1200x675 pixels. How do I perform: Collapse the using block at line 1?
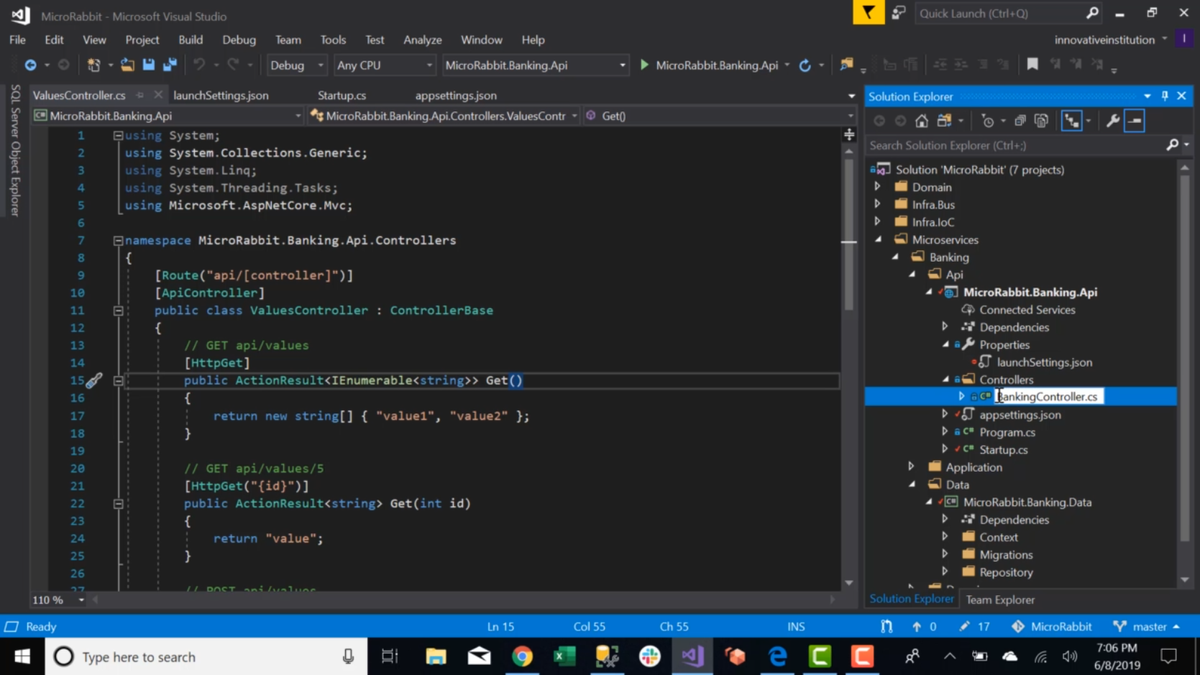pyautogui.click(x=118, y=136)
